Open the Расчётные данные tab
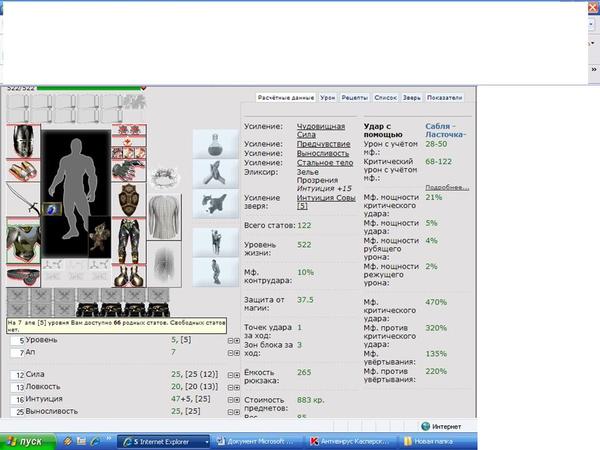The height and width of the screenshot is (450, 600). [286, 98]
